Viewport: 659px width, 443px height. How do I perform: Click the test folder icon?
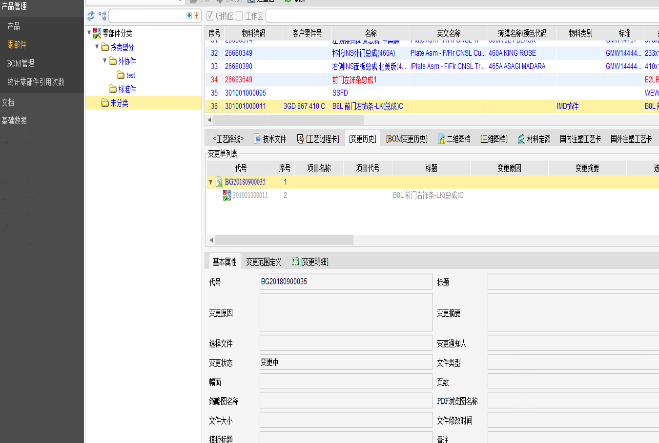point(119,75)
